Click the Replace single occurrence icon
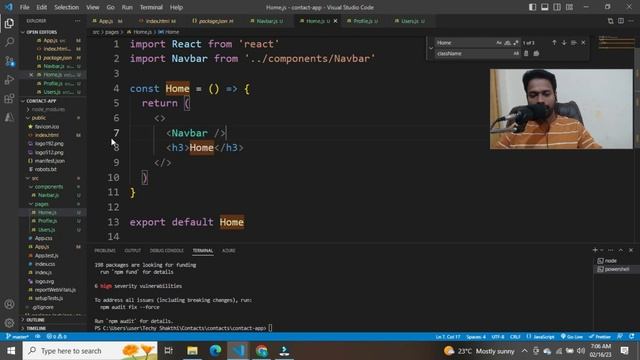Image resolution: width=640 pixels, height=360 pixels. tap(526, 53)
